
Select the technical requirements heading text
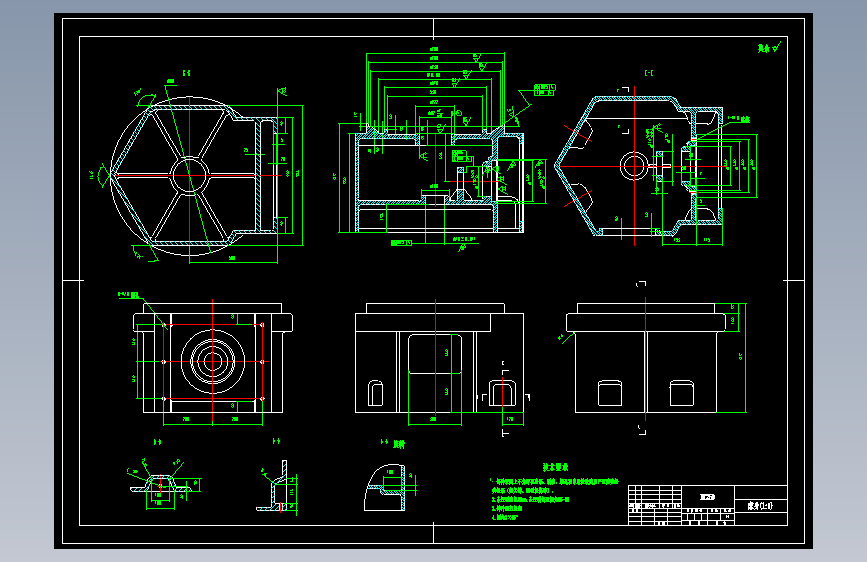coord(555,467)
